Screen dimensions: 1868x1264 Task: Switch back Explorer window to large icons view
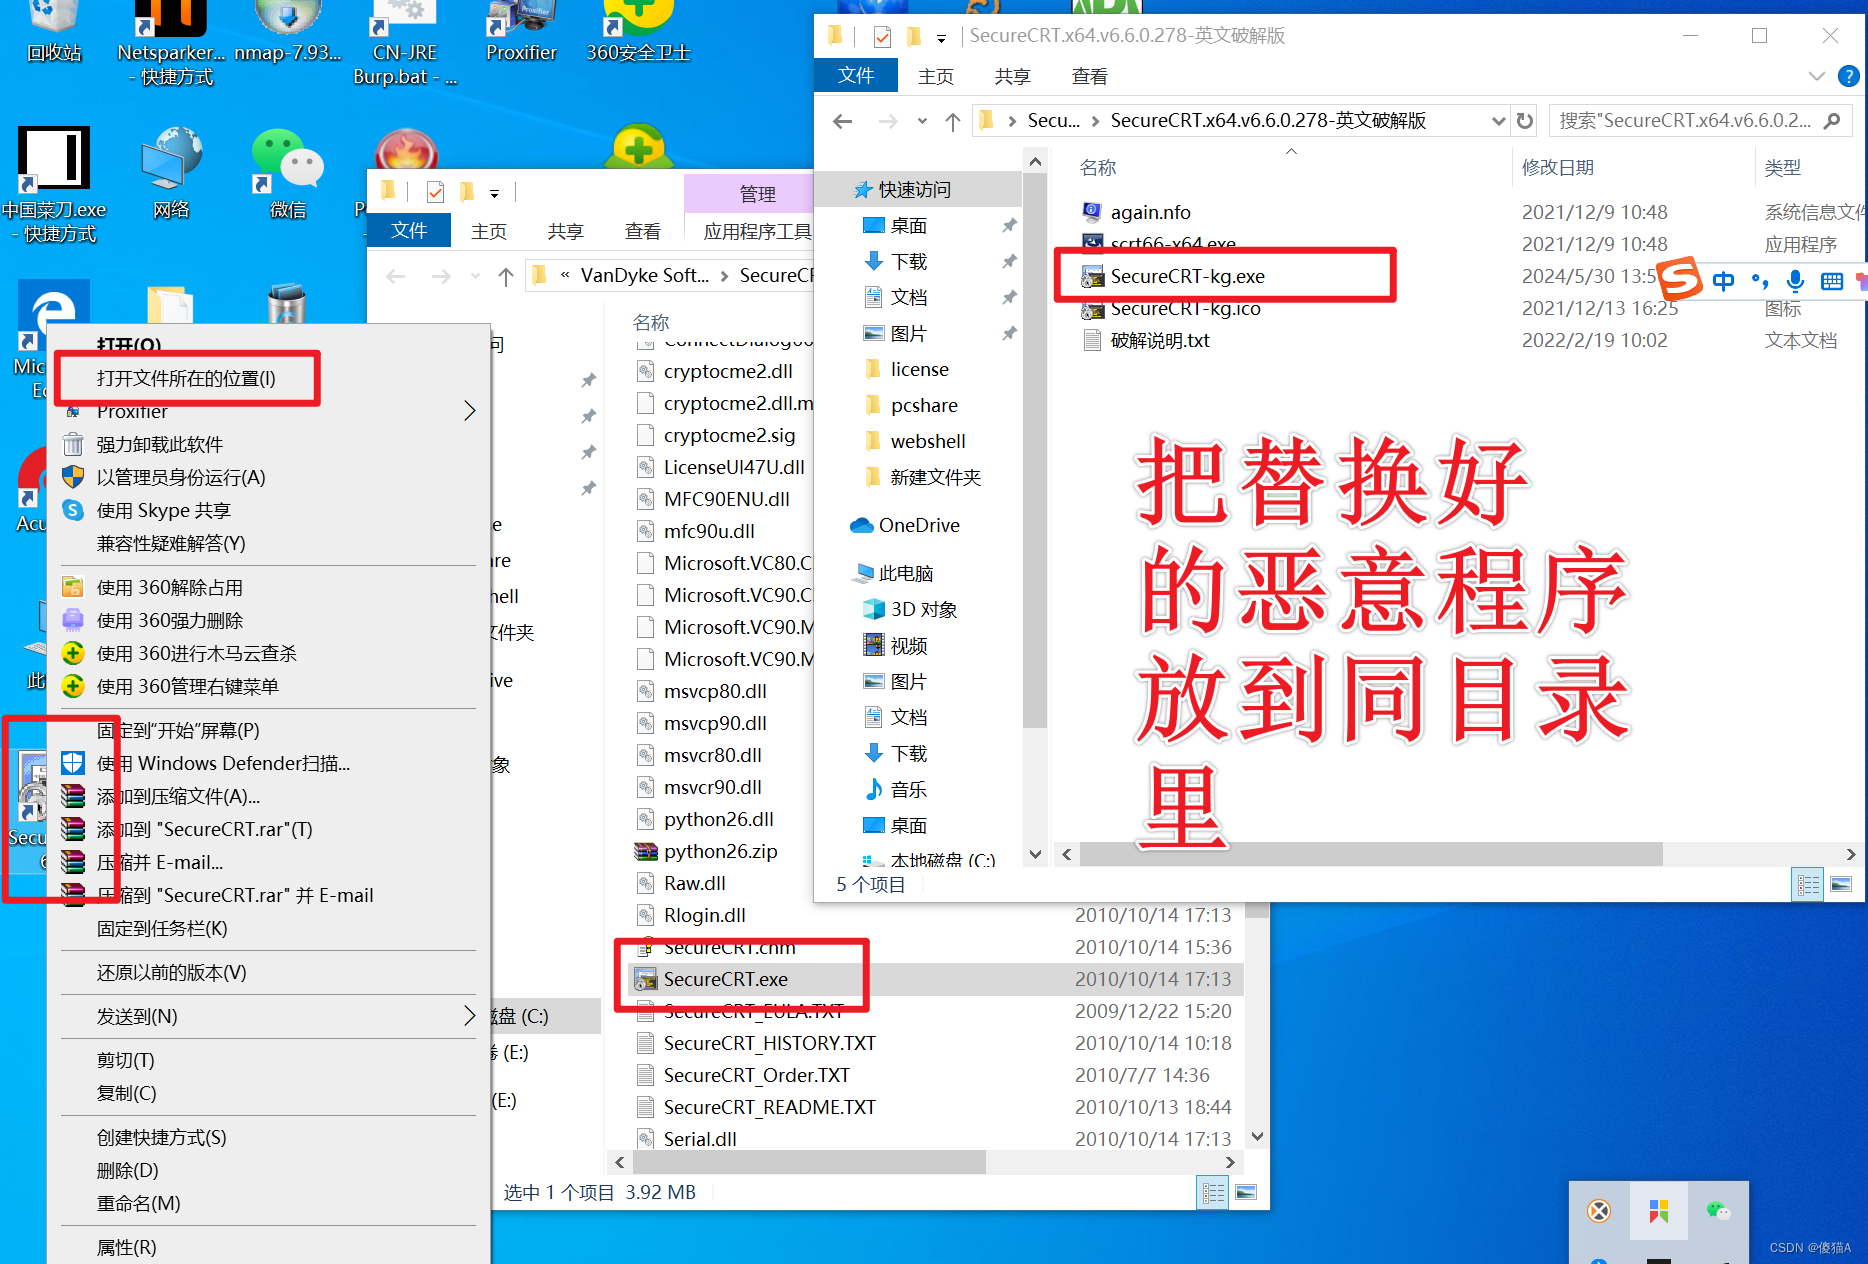[1246, 1192]
